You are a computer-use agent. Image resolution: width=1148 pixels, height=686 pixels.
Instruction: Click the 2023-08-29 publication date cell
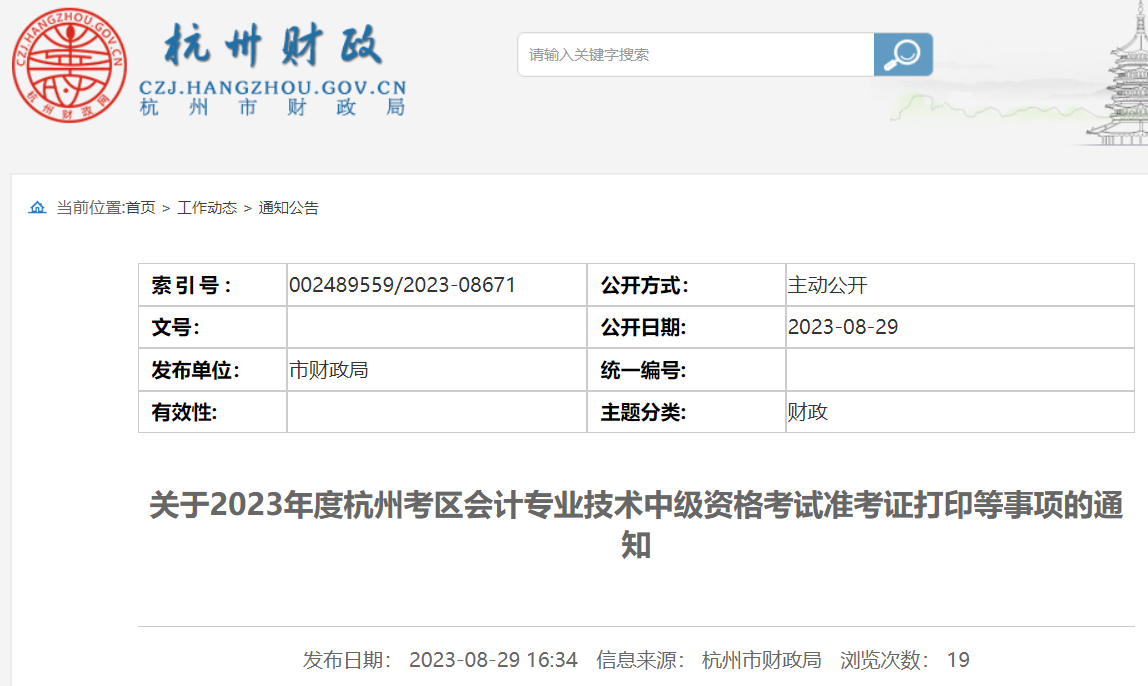click(843, 327)
